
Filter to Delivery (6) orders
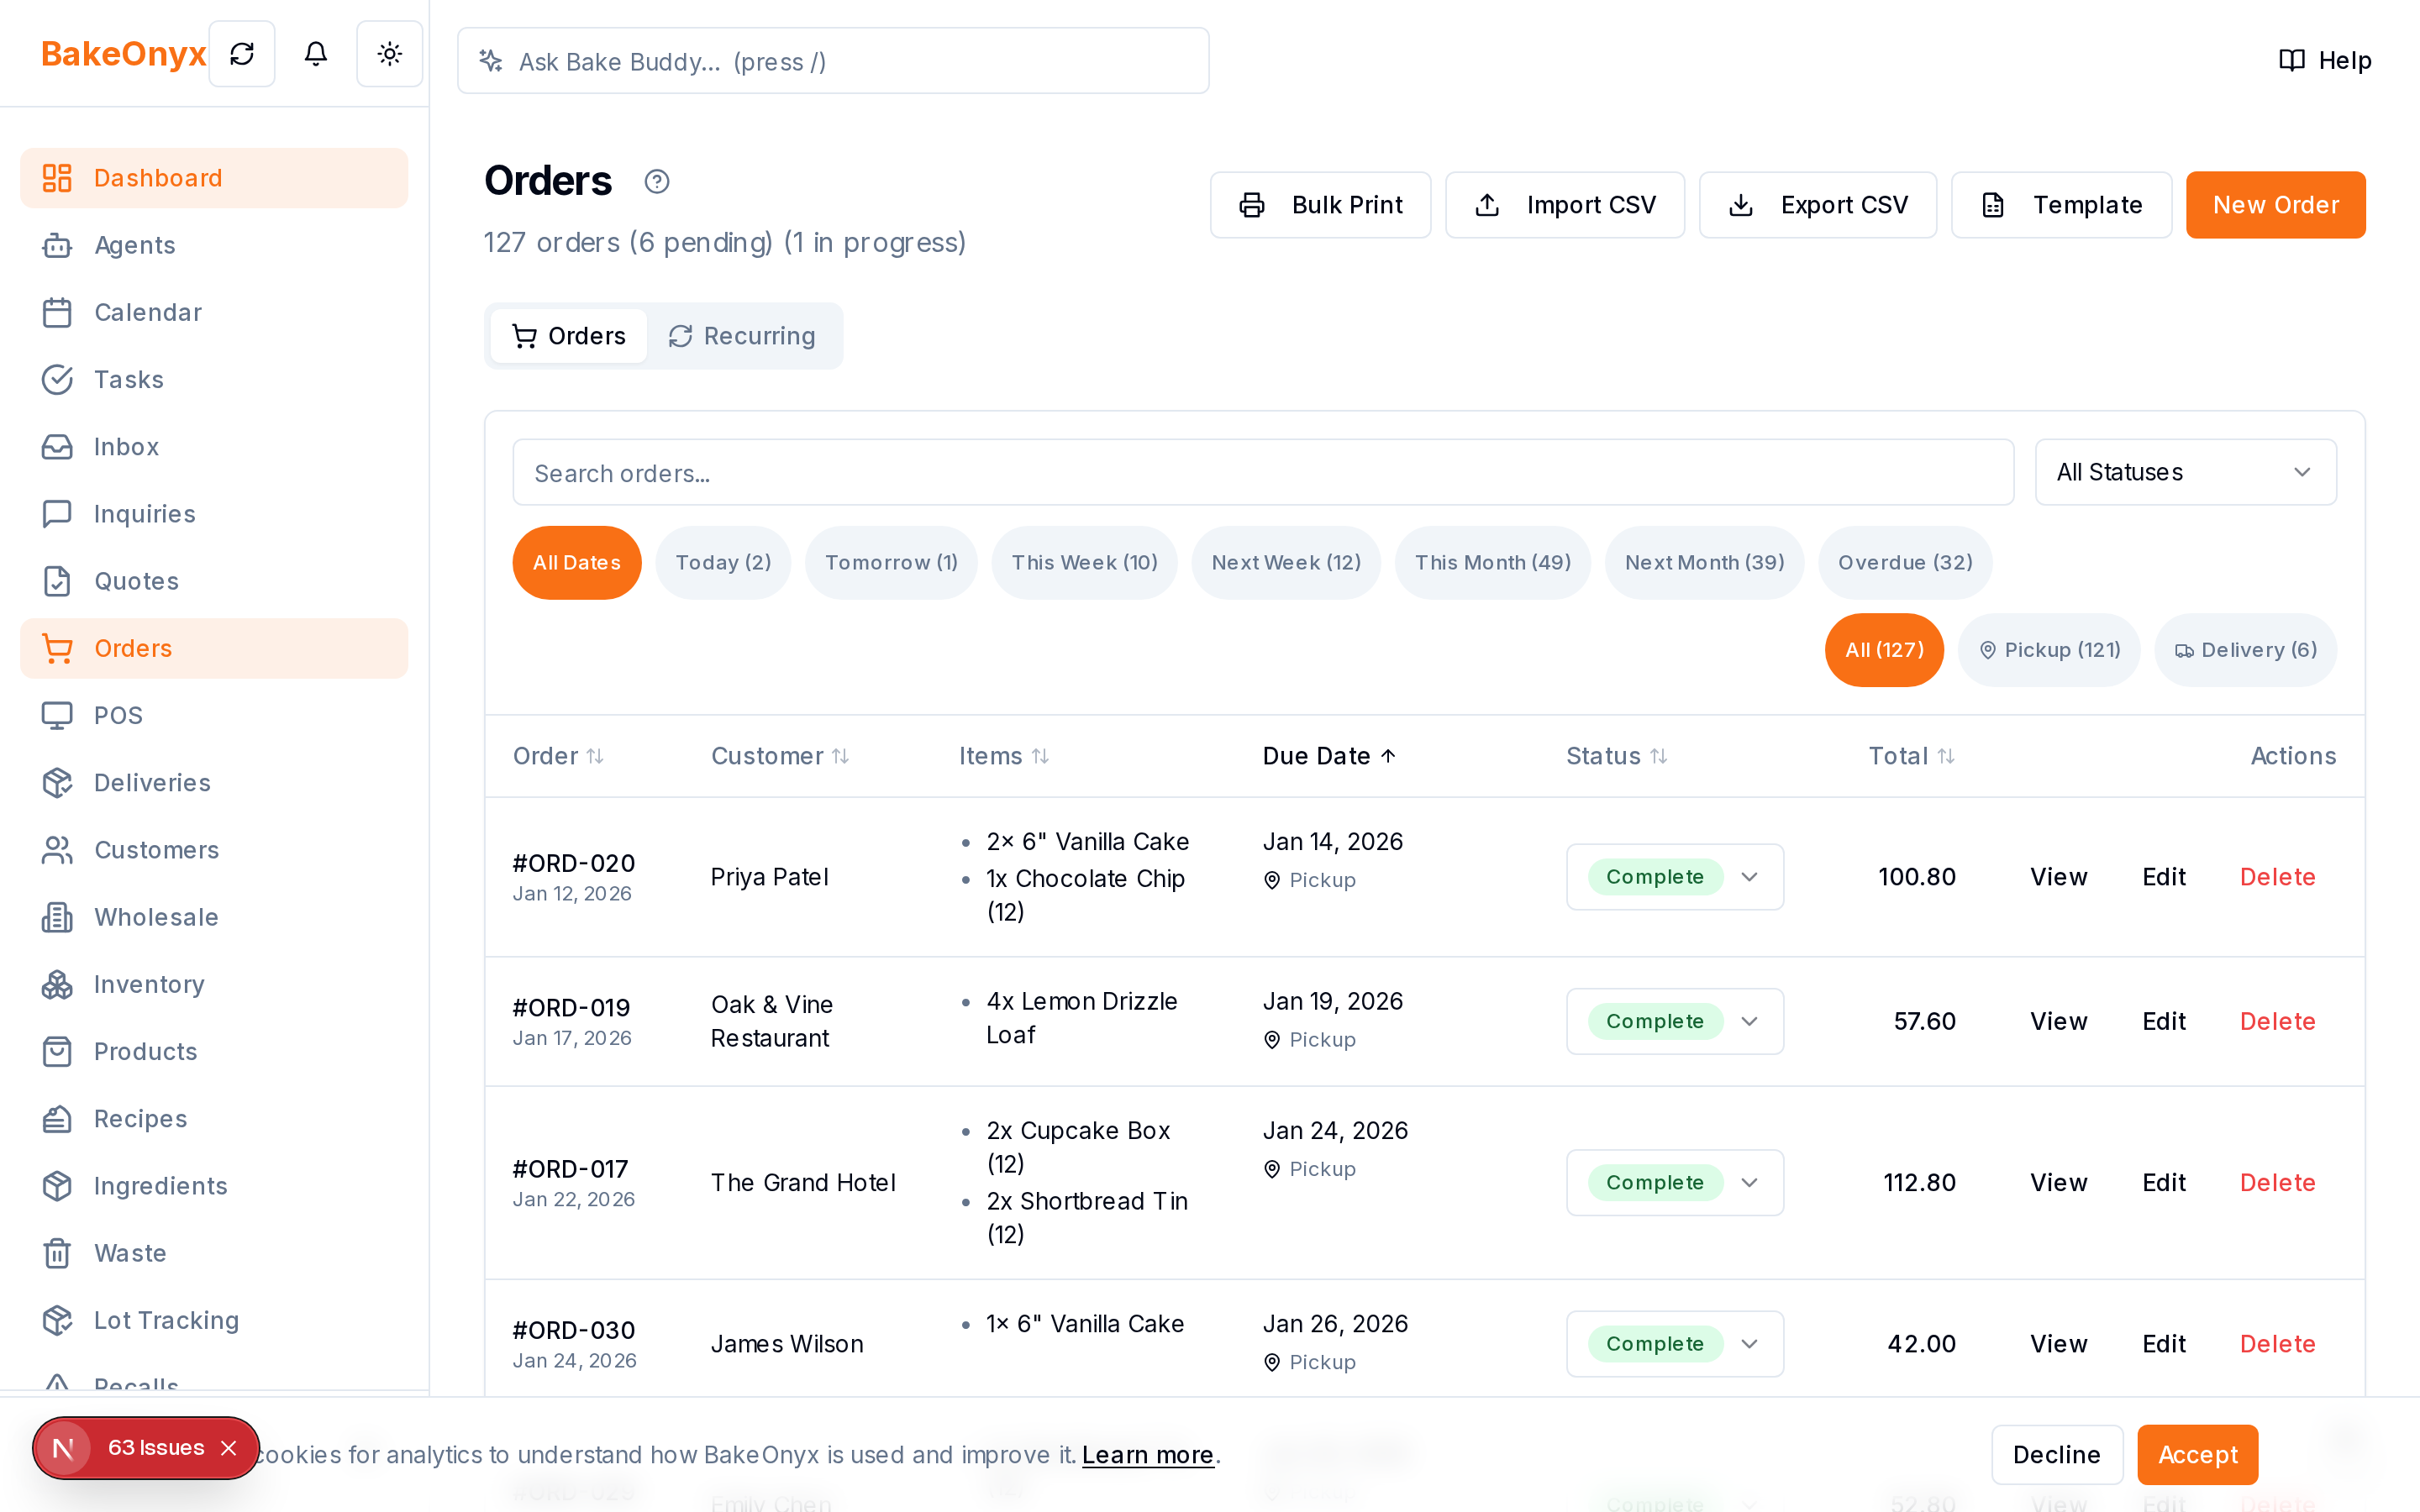tap(2246, 650)
